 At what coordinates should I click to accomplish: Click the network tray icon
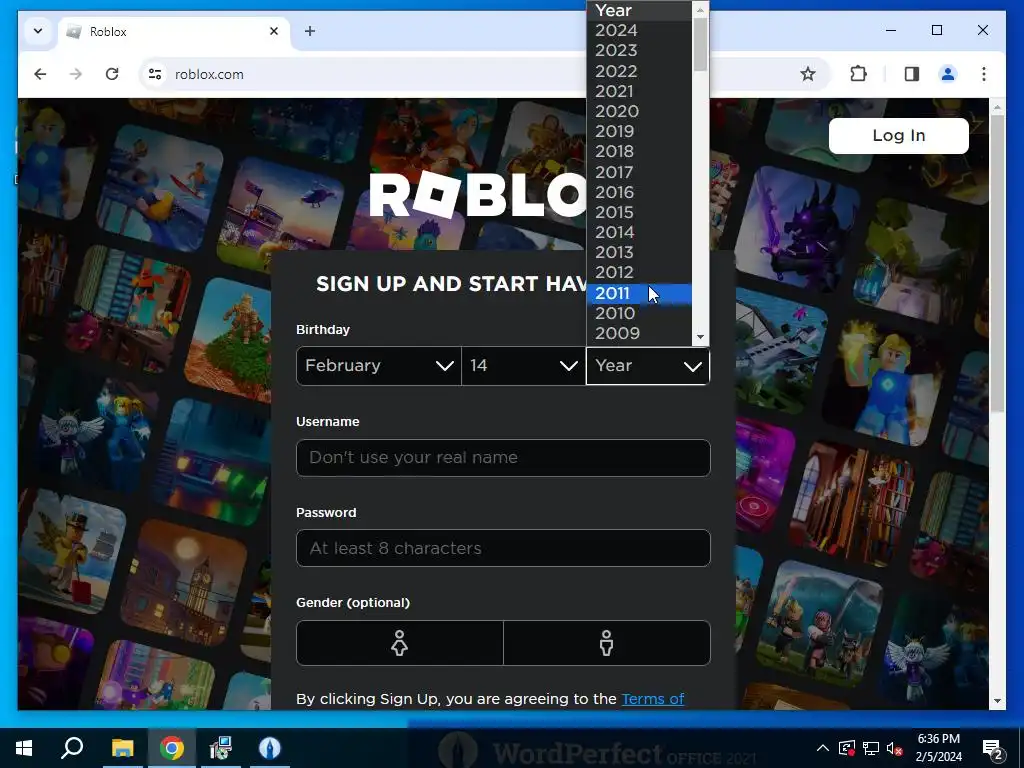click(x=871, y=748)
